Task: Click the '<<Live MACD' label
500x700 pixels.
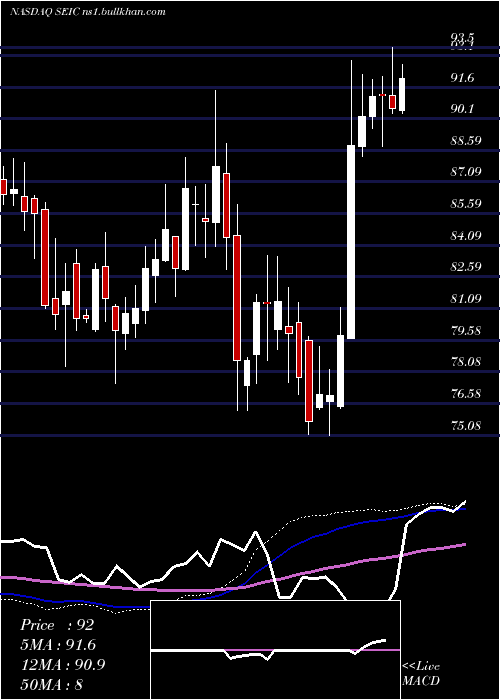Action: [x=421, y=673]
